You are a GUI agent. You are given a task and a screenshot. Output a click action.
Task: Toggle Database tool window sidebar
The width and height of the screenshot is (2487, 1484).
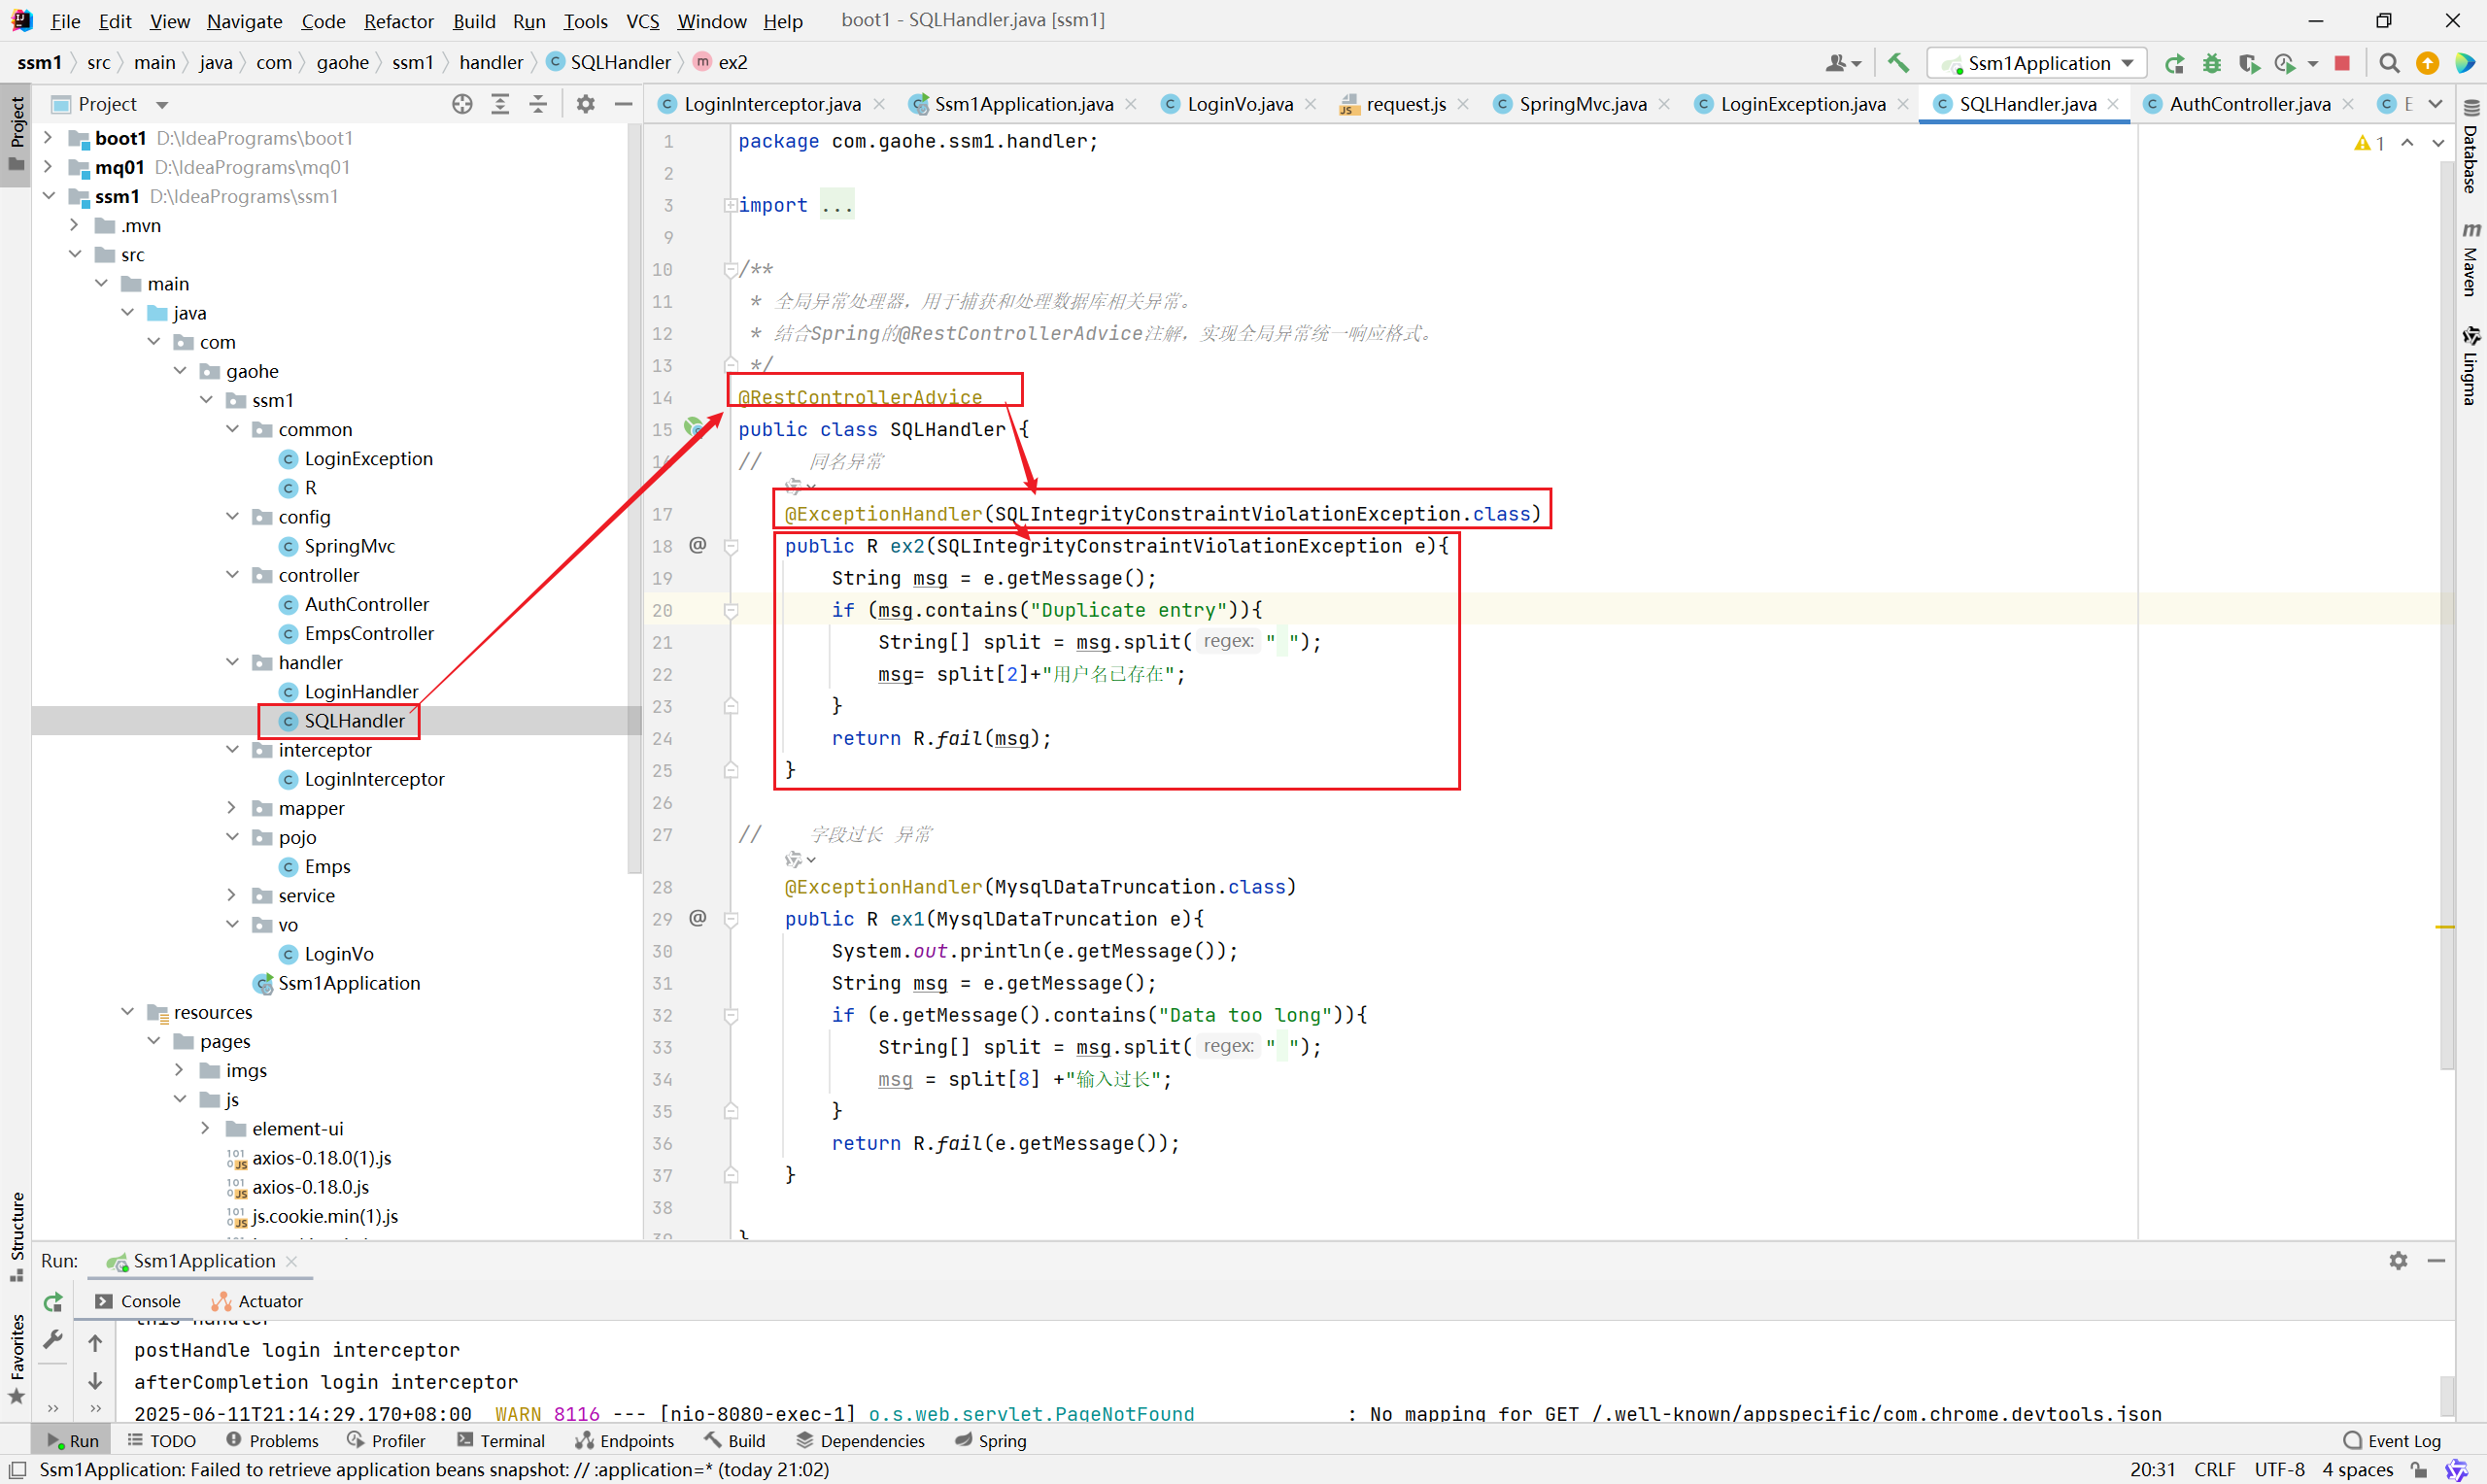2471,148
